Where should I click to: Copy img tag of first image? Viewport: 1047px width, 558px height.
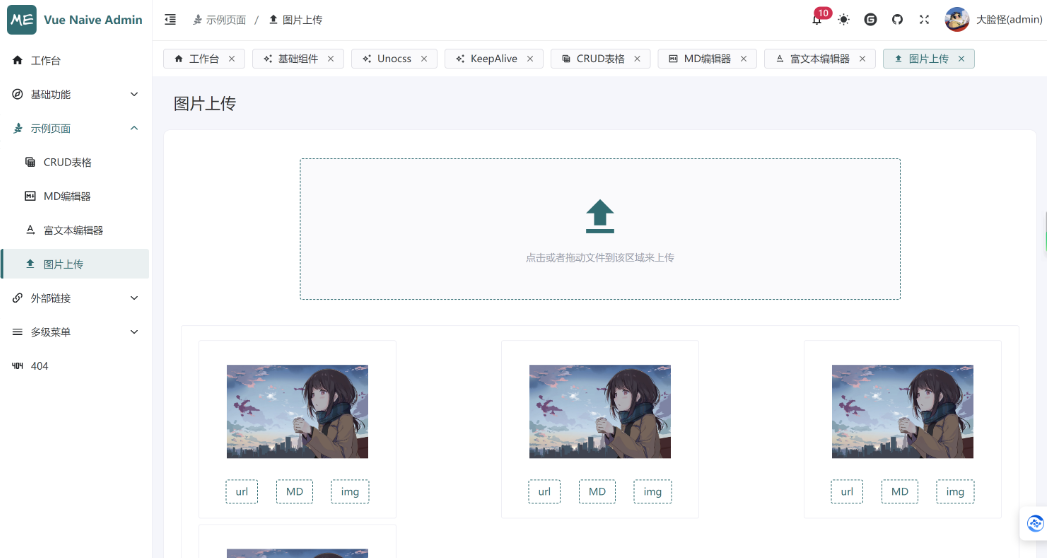coord(350,492)
